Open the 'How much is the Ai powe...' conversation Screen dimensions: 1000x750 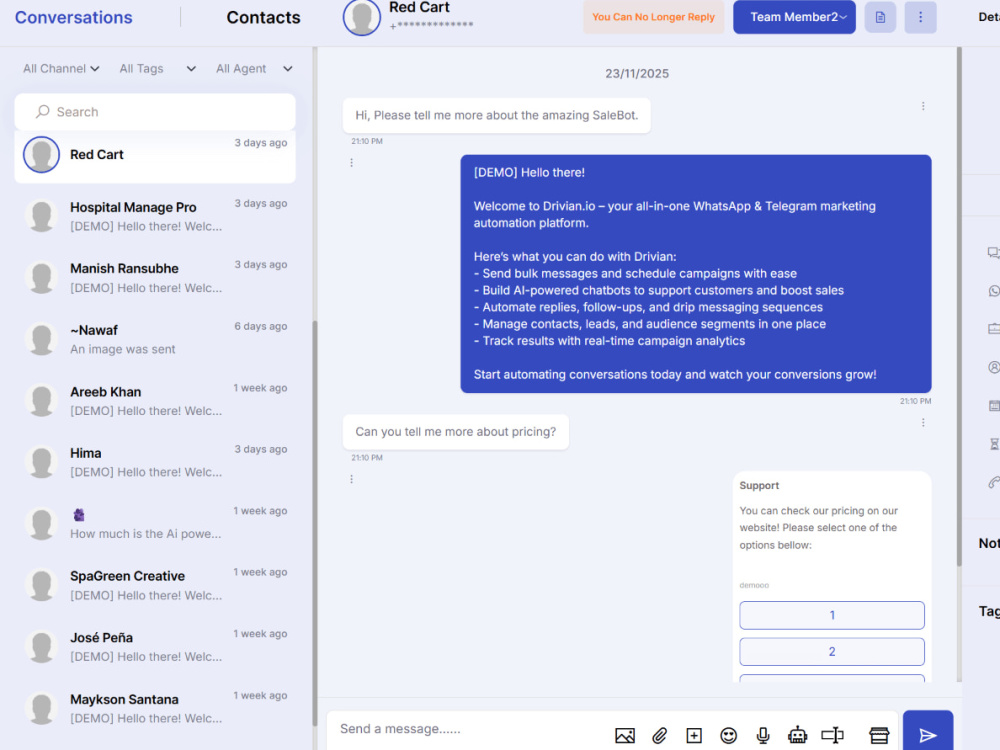[155, 524]
